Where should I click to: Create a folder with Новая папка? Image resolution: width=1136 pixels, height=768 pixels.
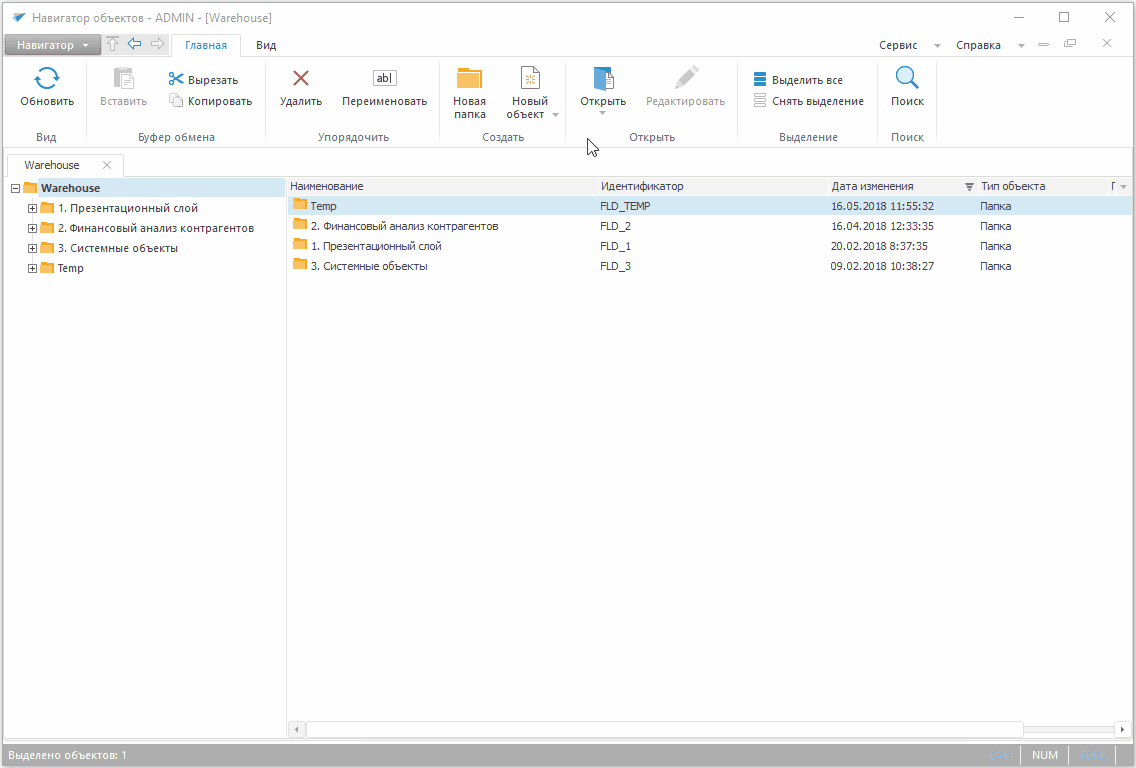tap(469, 93)
